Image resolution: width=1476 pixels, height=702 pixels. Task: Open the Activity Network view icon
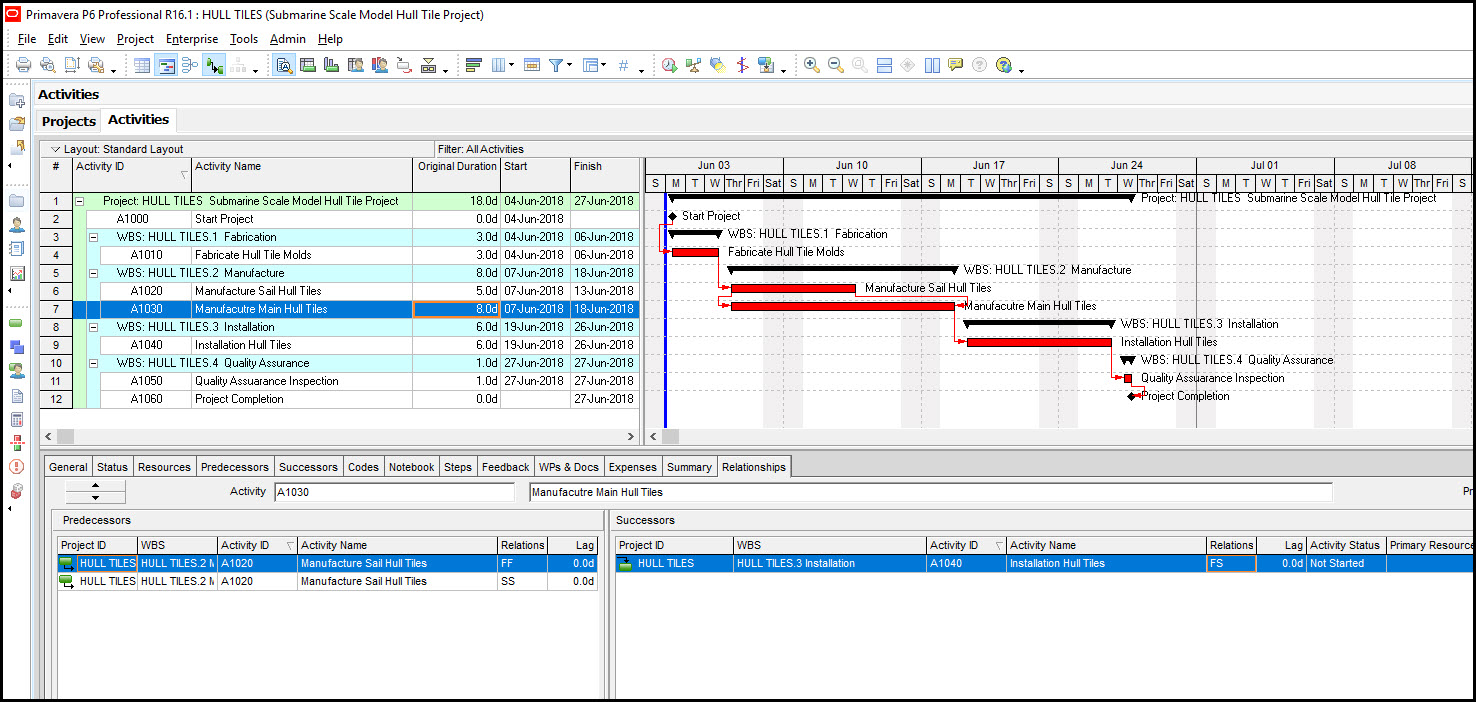[x=190, y=65]
